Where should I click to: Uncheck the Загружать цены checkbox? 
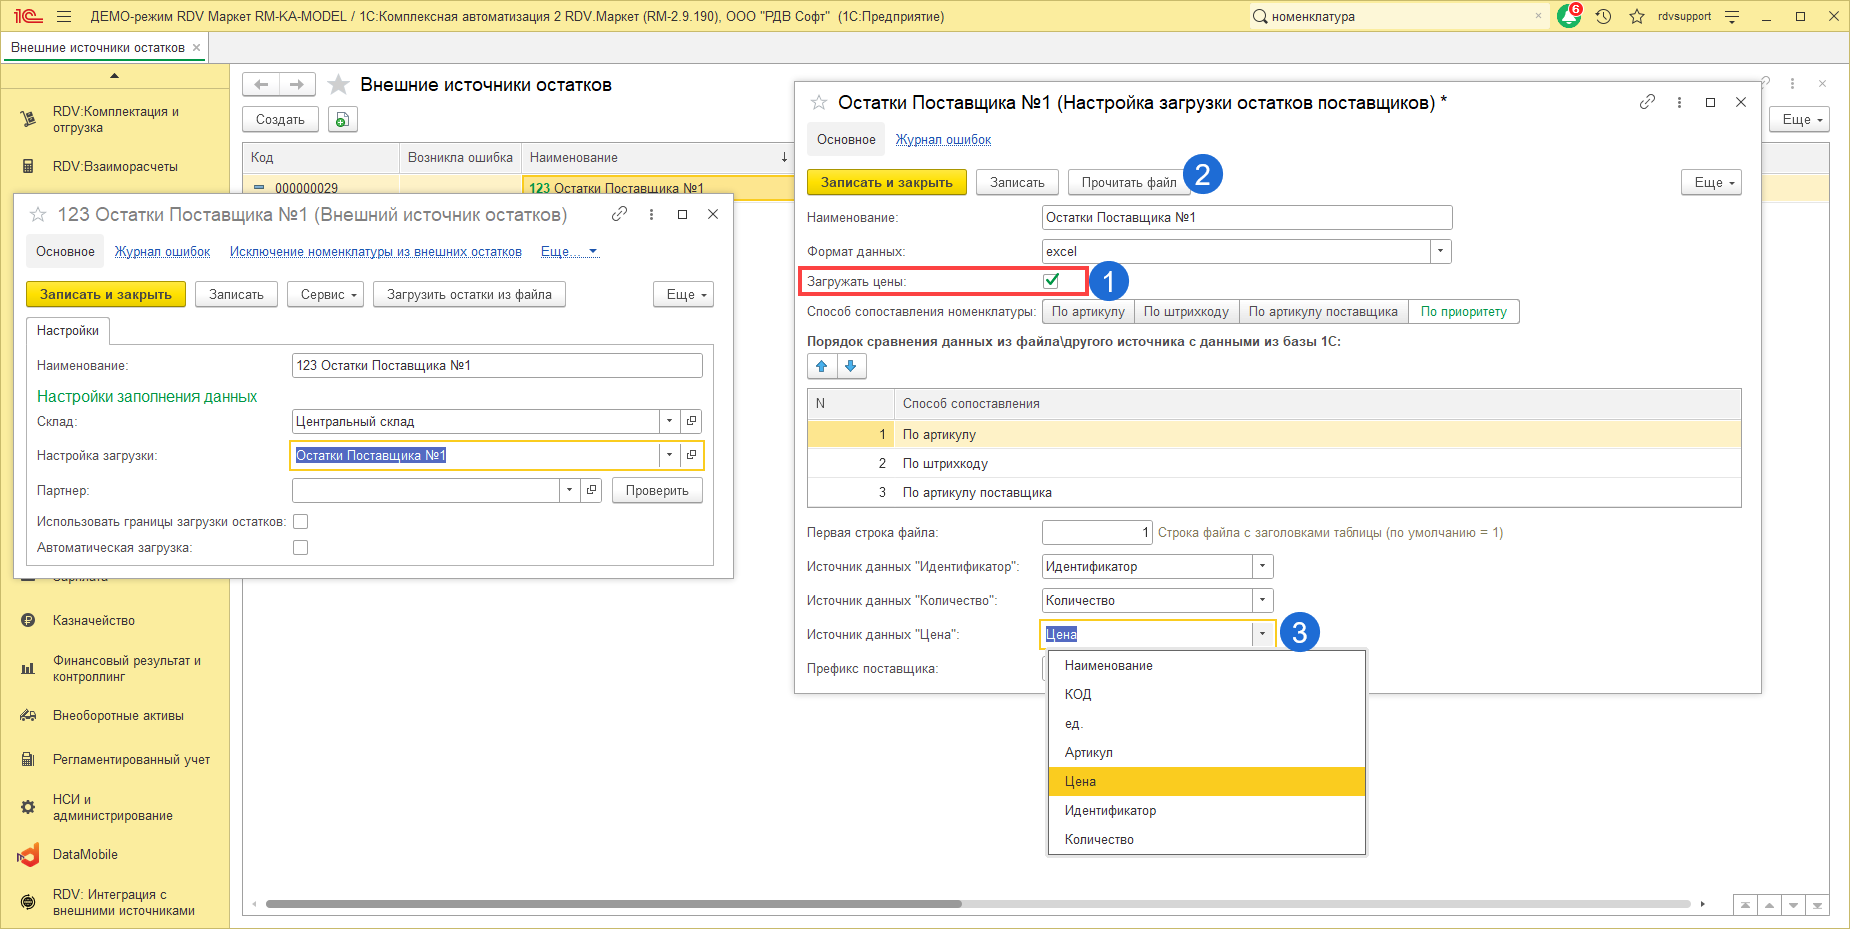pos(1051,281)
